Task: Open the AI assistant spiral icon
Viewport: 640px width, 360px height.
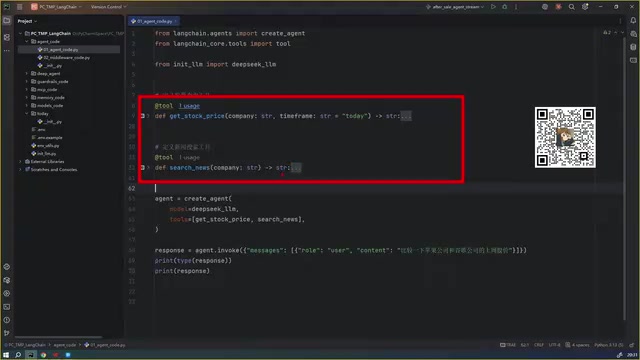Action: pos(544,7)
